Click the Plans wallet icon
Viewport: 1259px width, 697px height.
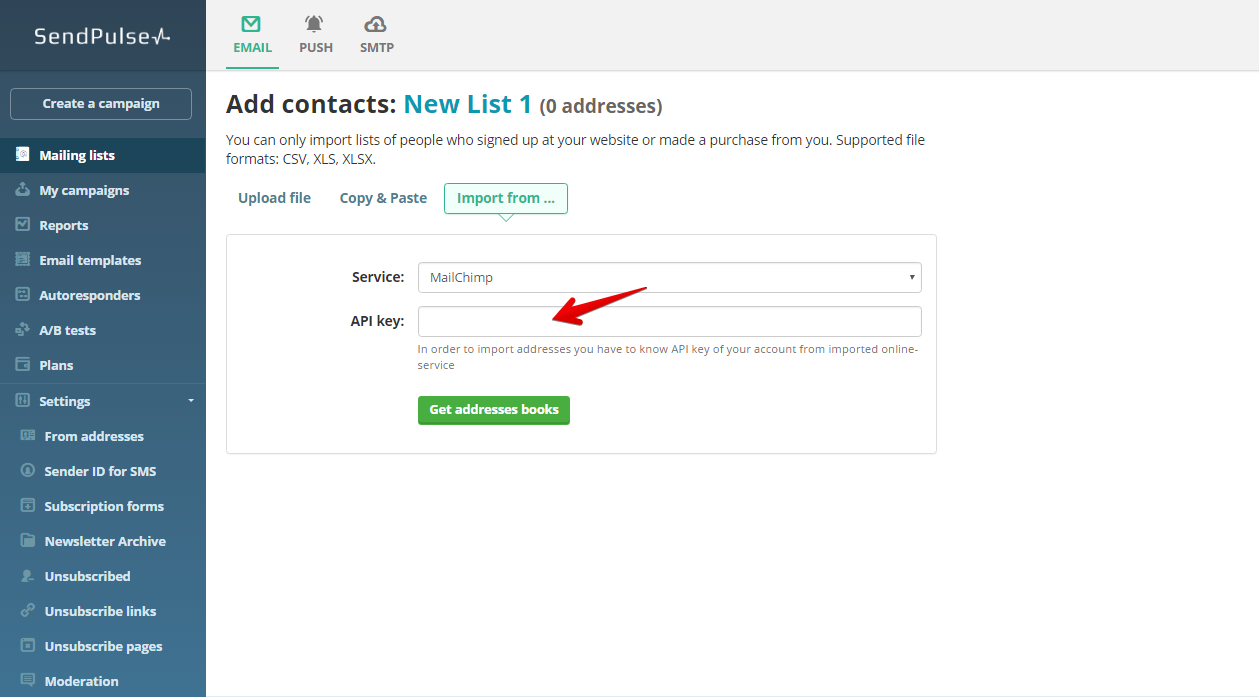click(22, 365)
